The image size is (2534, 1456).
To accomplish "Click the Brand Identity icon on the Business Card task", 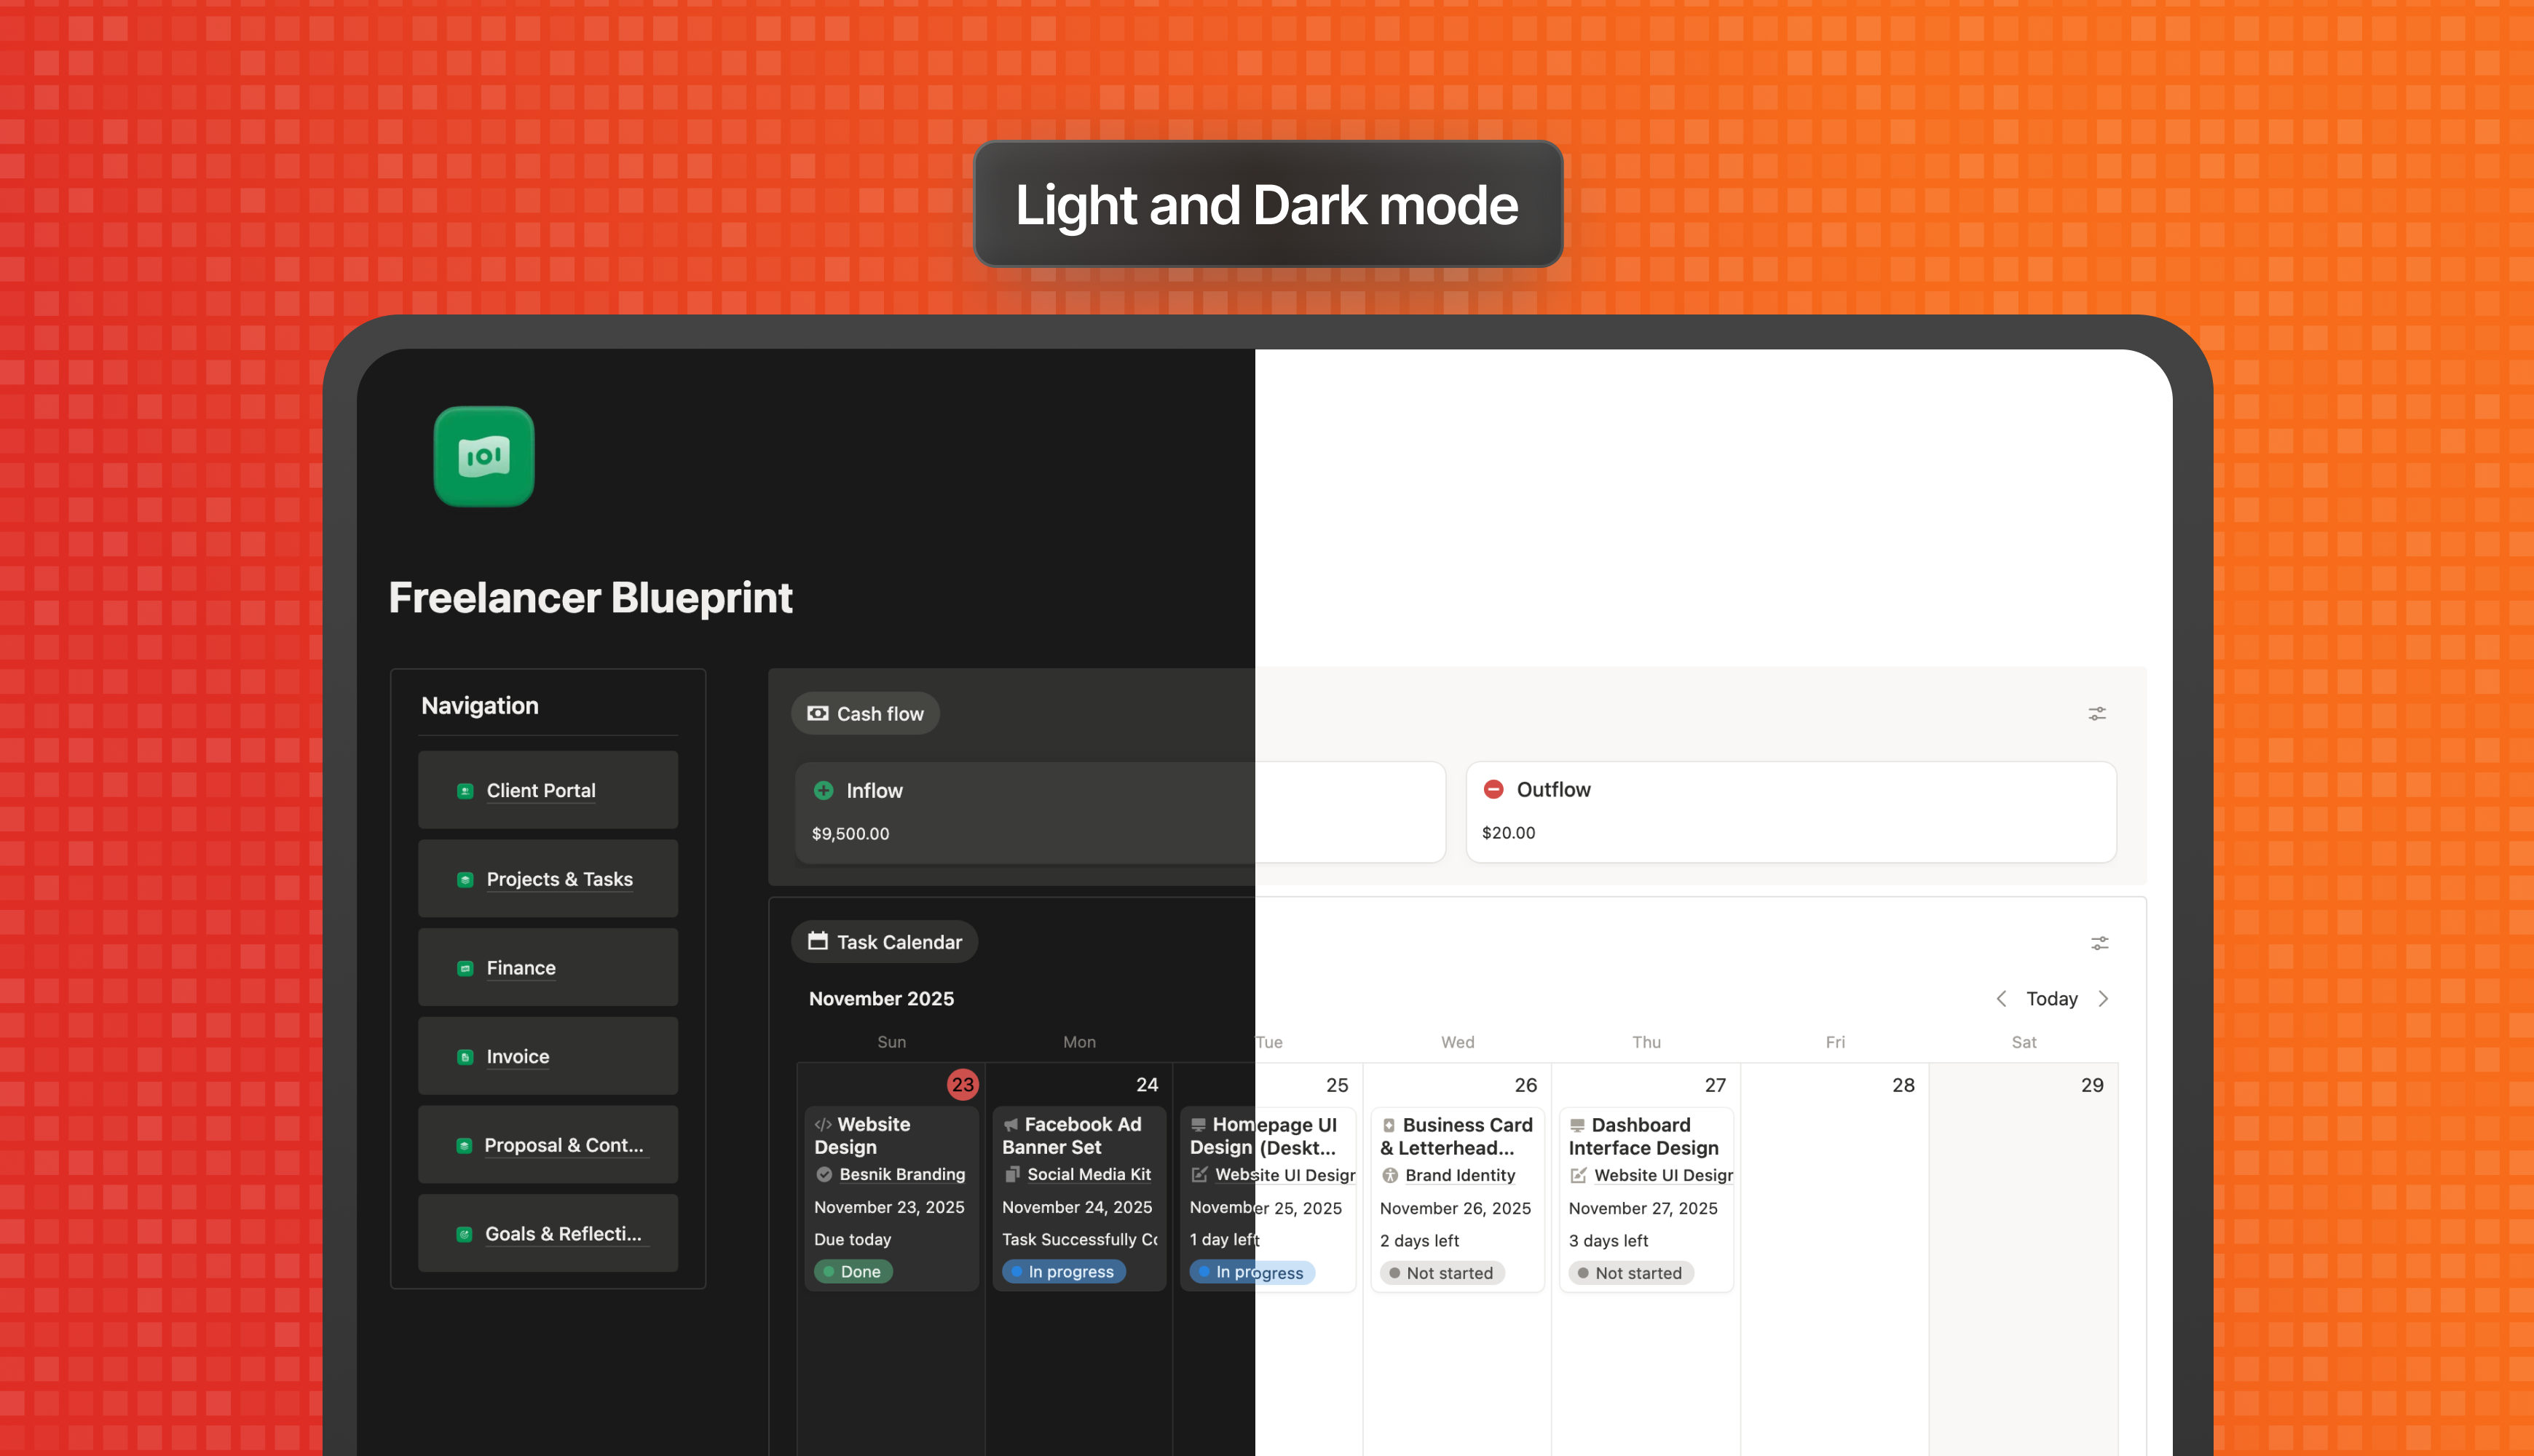I will coord(1390,1175).
